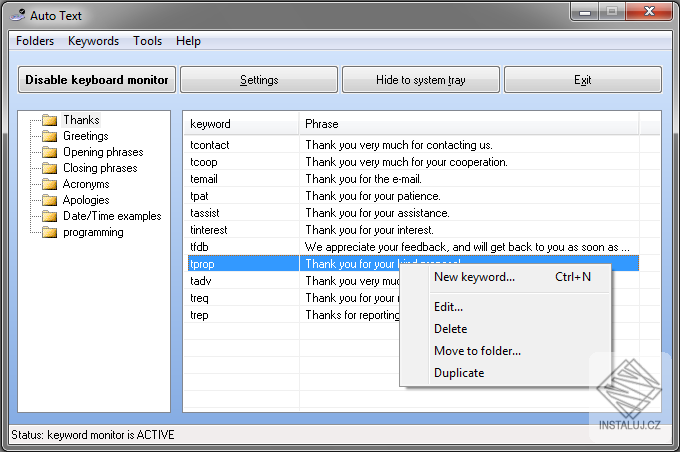Open the Tools menu
Image resolution: width=680 pixels, height=452 pixels.
point(147,41)
